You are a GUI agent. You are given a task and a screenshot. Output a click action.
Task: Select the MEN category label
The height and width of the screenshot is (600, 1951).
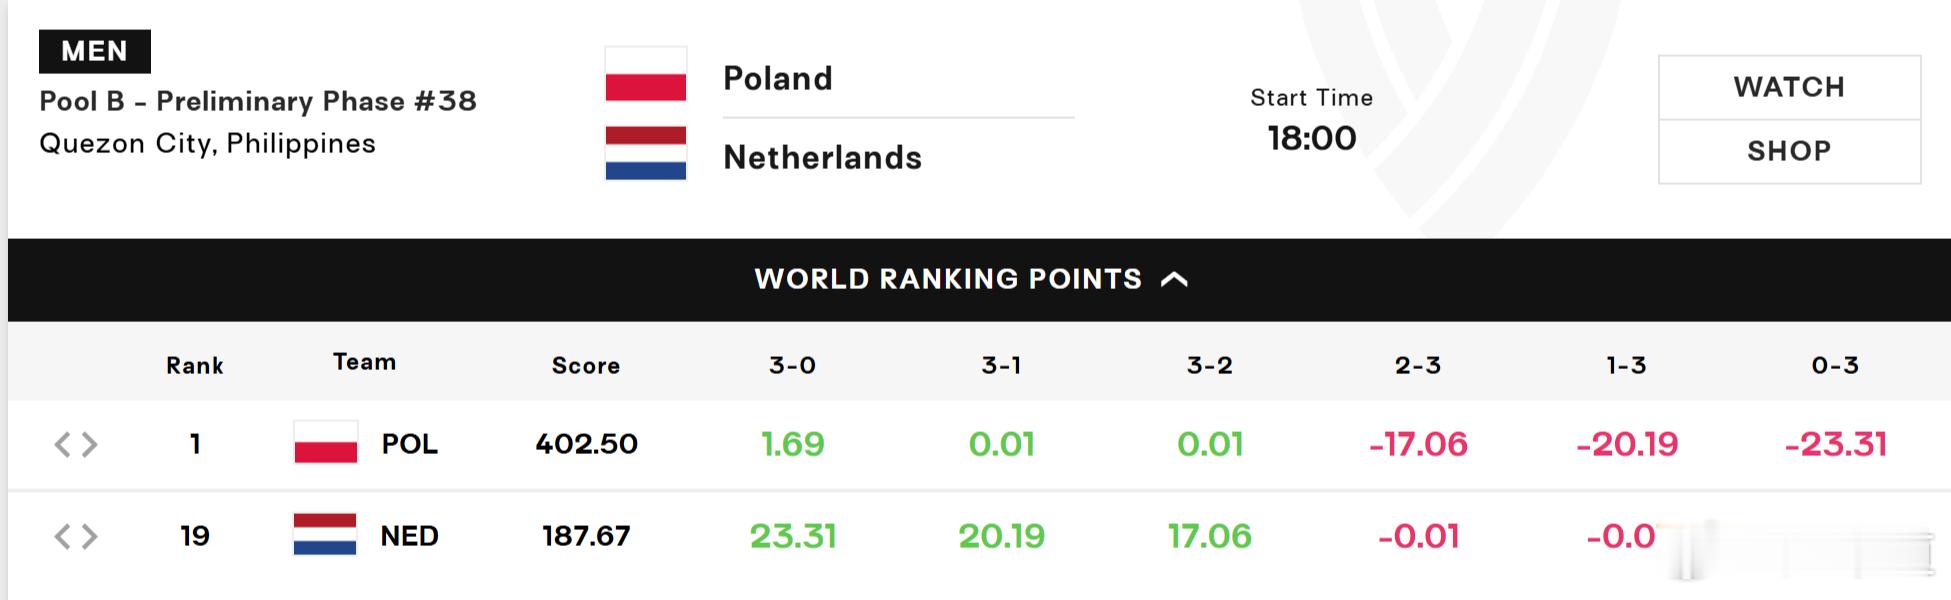95,51
